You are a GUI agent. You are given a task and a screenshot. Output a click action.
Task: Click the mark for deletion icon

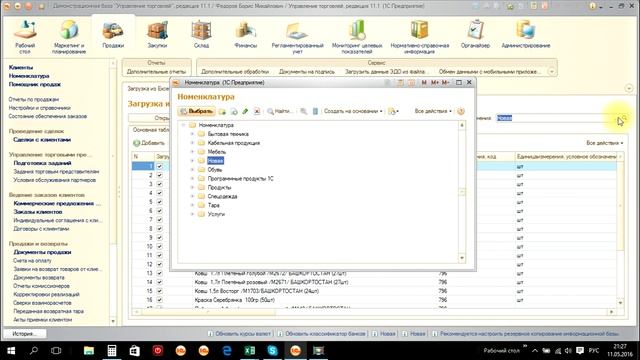[257, 111]
